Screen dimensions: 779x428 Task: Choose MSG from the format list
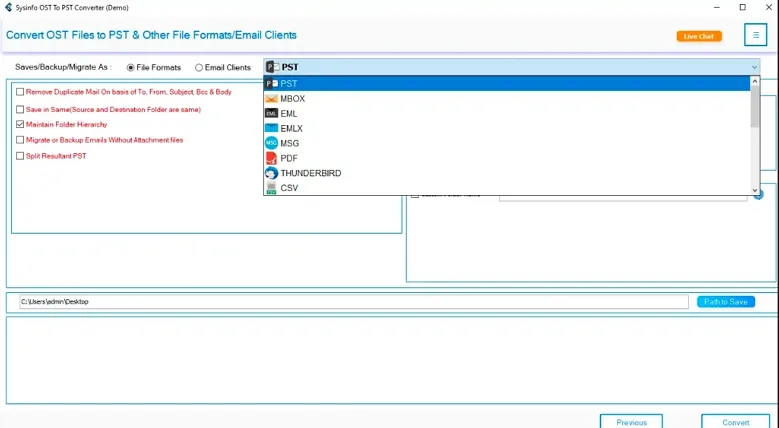[x=507, y=143]
